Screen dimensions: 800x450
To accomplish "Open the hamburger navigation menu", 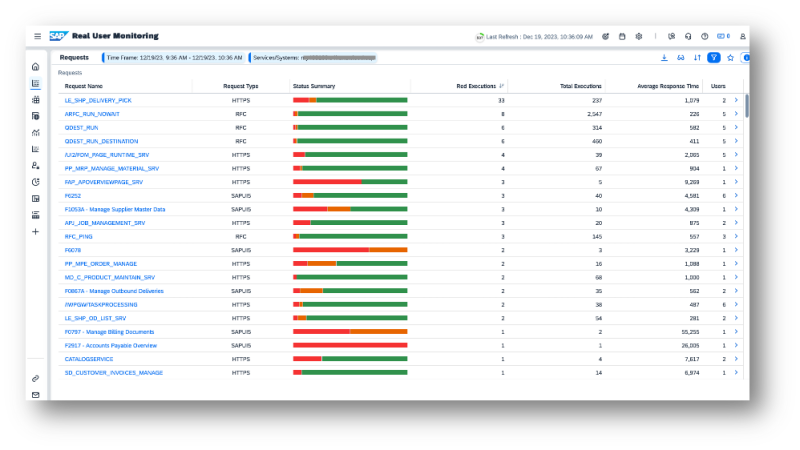I will point(37,36).
